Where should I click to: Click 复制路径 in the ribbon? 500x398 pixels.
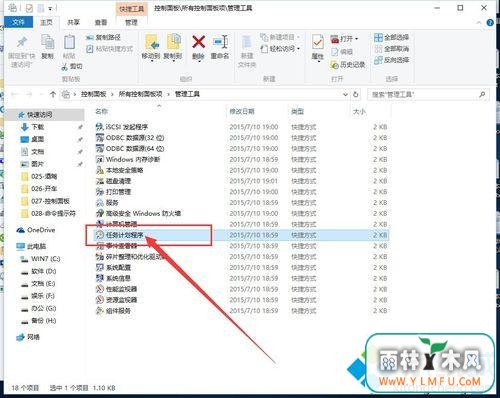coord(103,37)
